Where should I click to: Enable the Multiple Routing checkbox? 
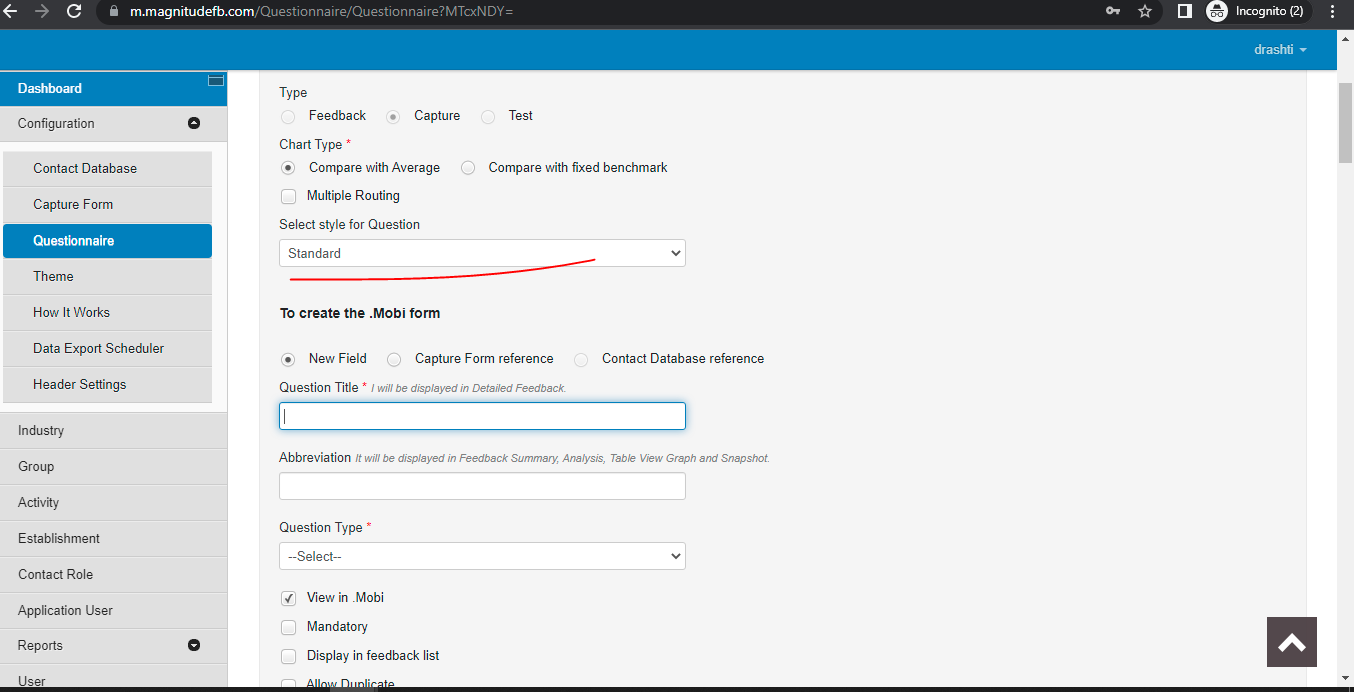click(x=289, y=196)
